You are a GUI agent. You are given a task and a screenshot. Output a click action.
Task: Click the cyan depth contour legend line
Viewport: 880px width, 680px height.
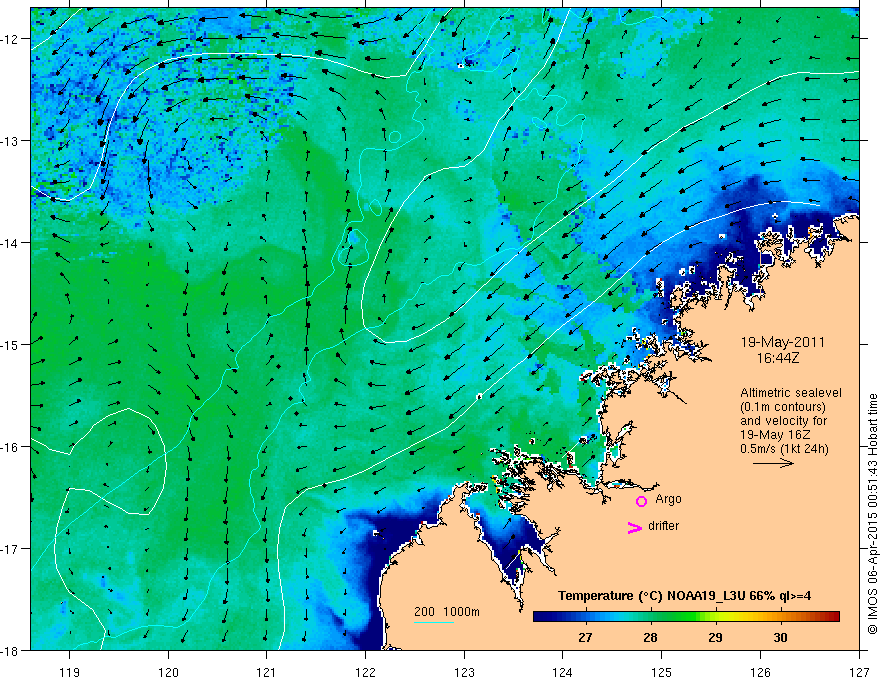point(434,622)
